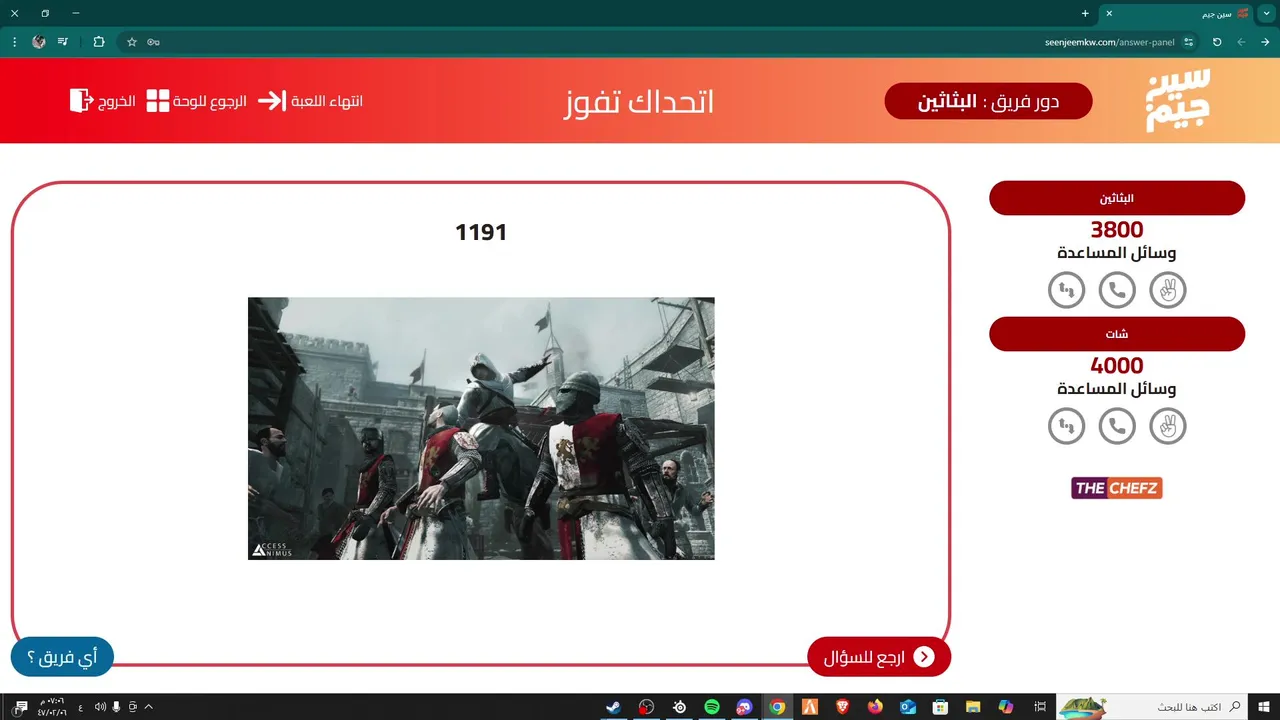Click the اتحداك تفوز title
This screenshot has height=720, width=1280.
tap(638, 102)
